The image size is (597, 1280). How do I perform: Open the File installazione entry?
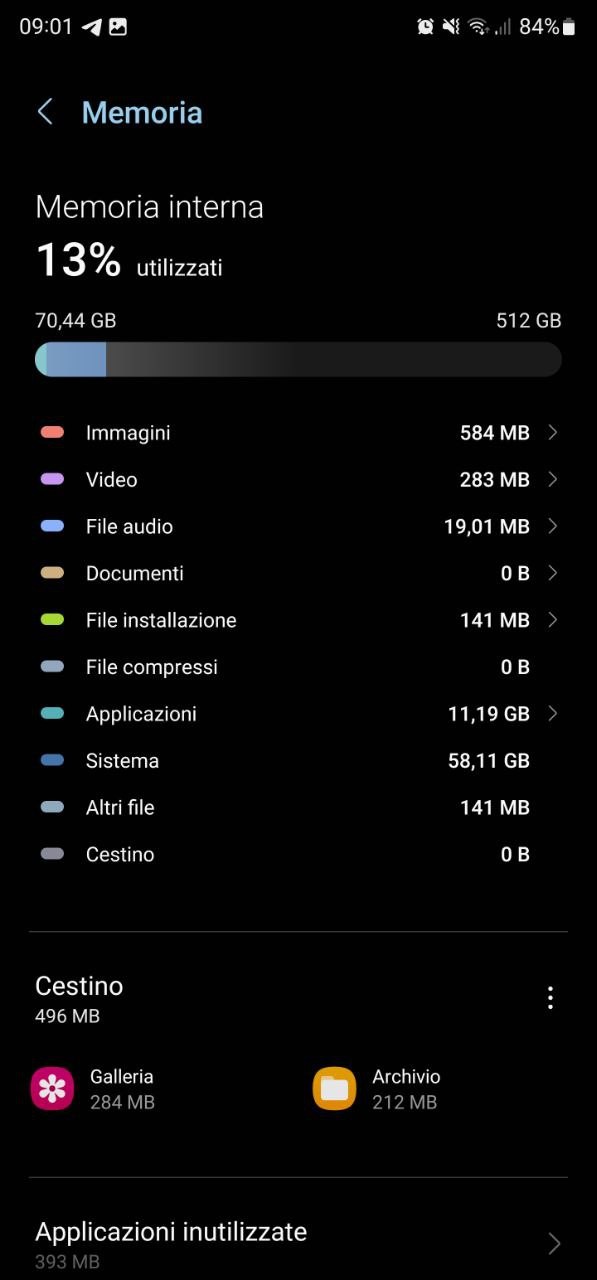[298, 620]
